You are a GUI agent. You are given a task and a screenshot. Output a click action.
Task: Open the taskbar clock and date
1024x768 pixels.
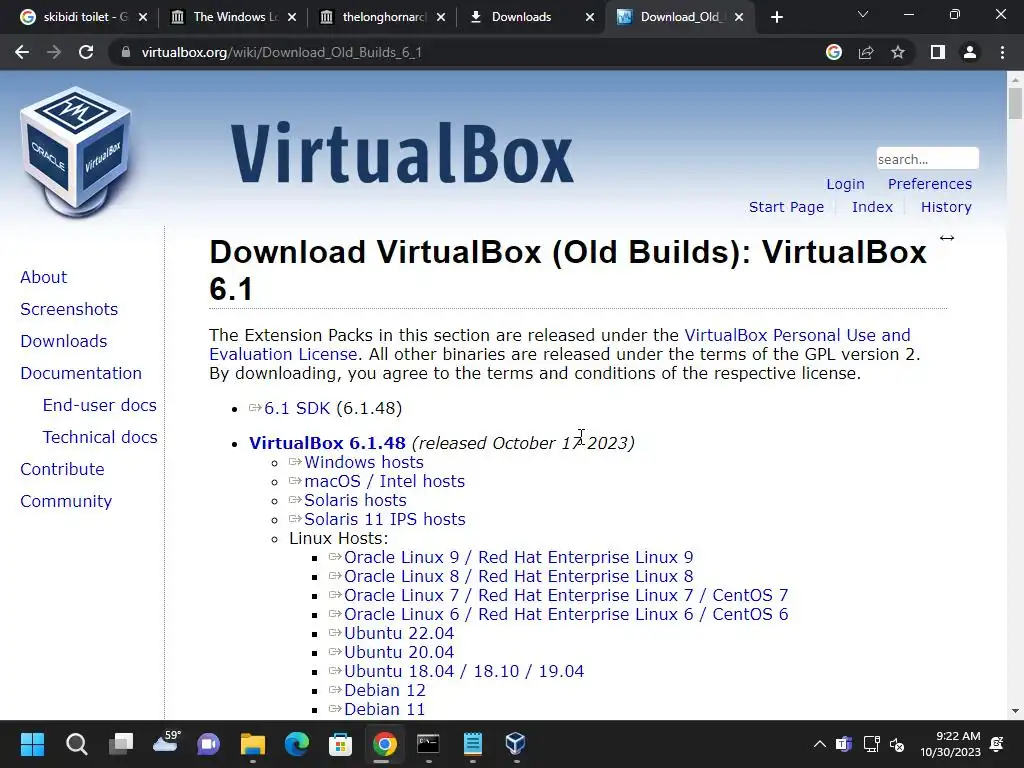click(x=950, y=744)
